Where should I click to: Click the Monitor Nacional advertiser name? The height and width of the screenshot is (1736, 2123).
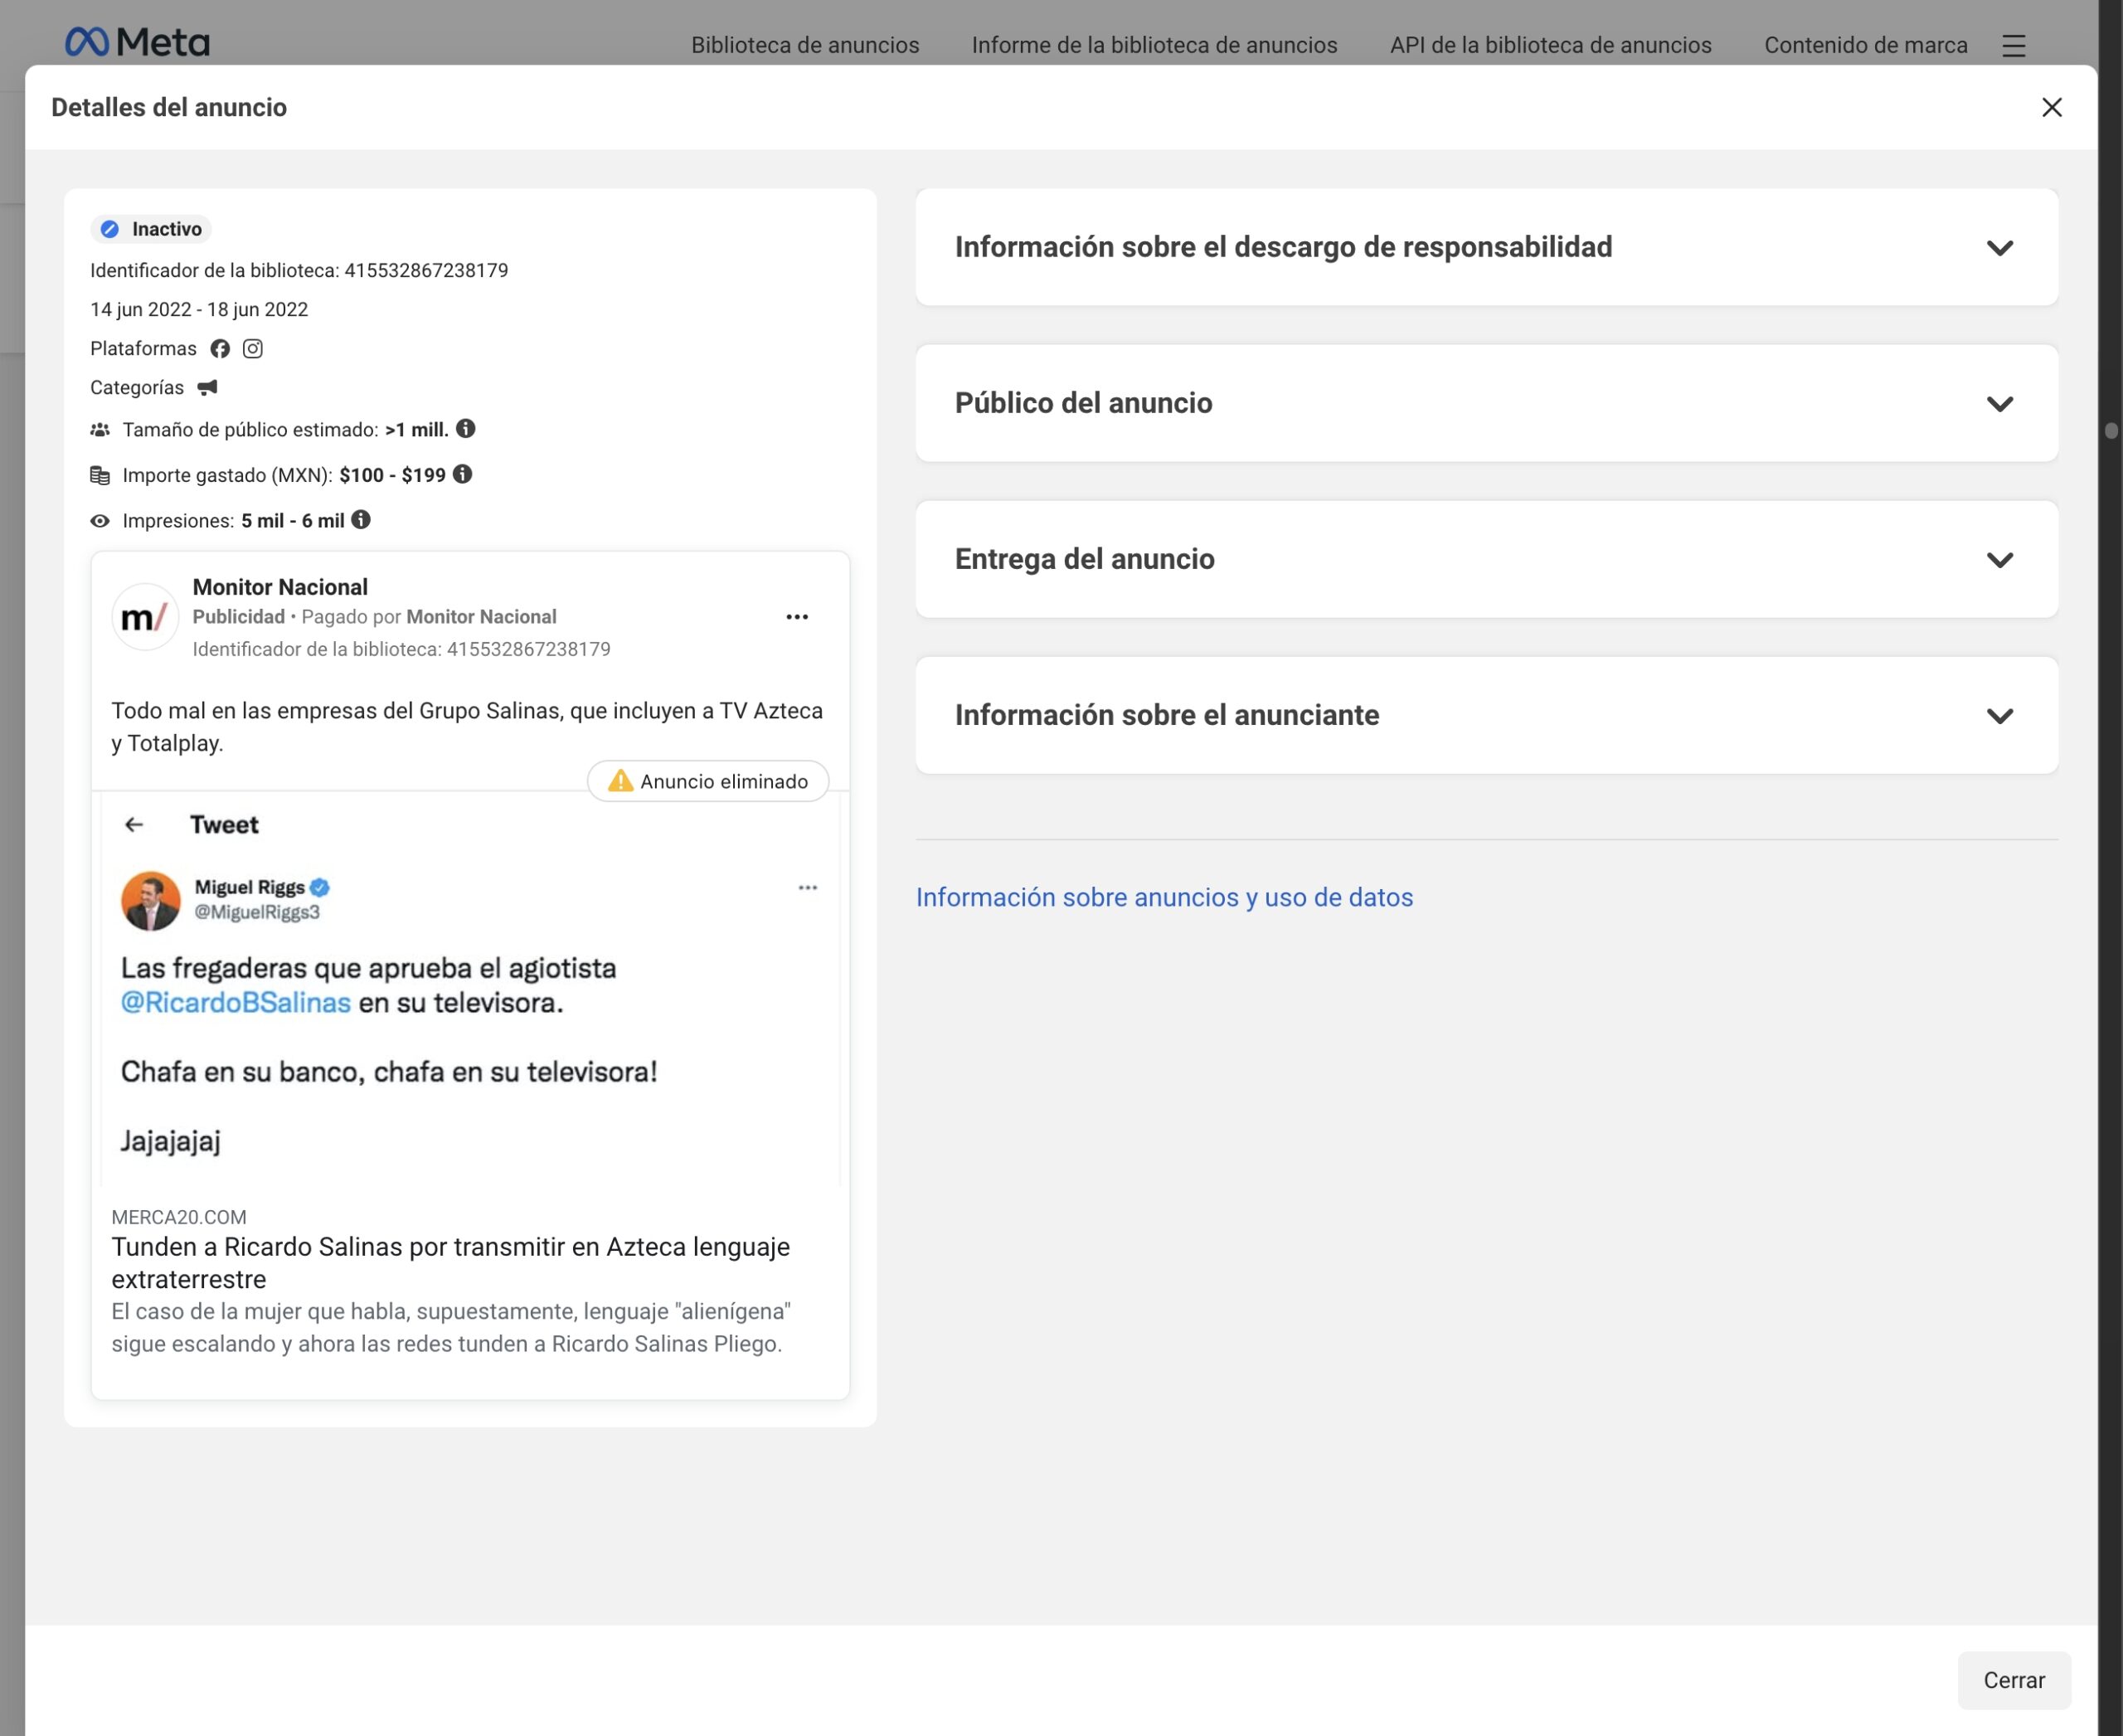280,587
